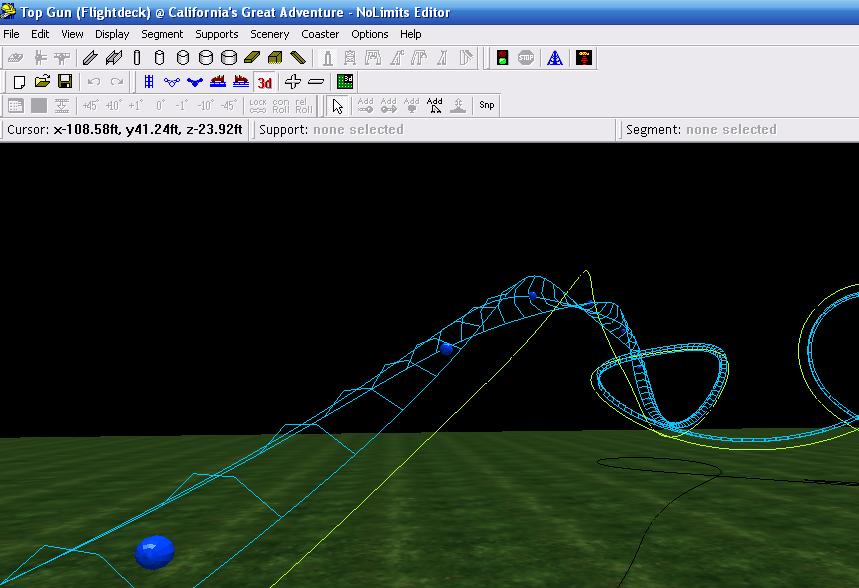Select the diagonal olive beam tool

(298, 58)
